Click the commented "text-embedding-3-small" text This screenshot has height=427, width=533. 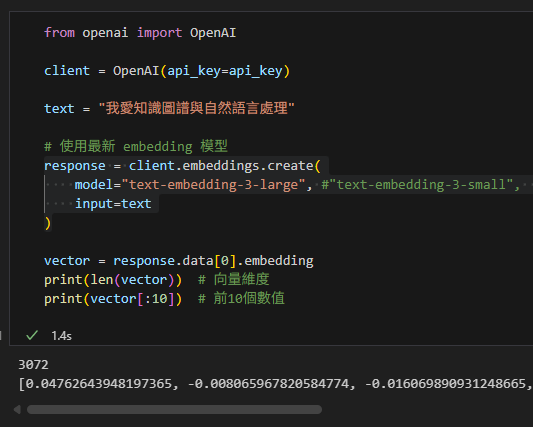tap(421, 185)
